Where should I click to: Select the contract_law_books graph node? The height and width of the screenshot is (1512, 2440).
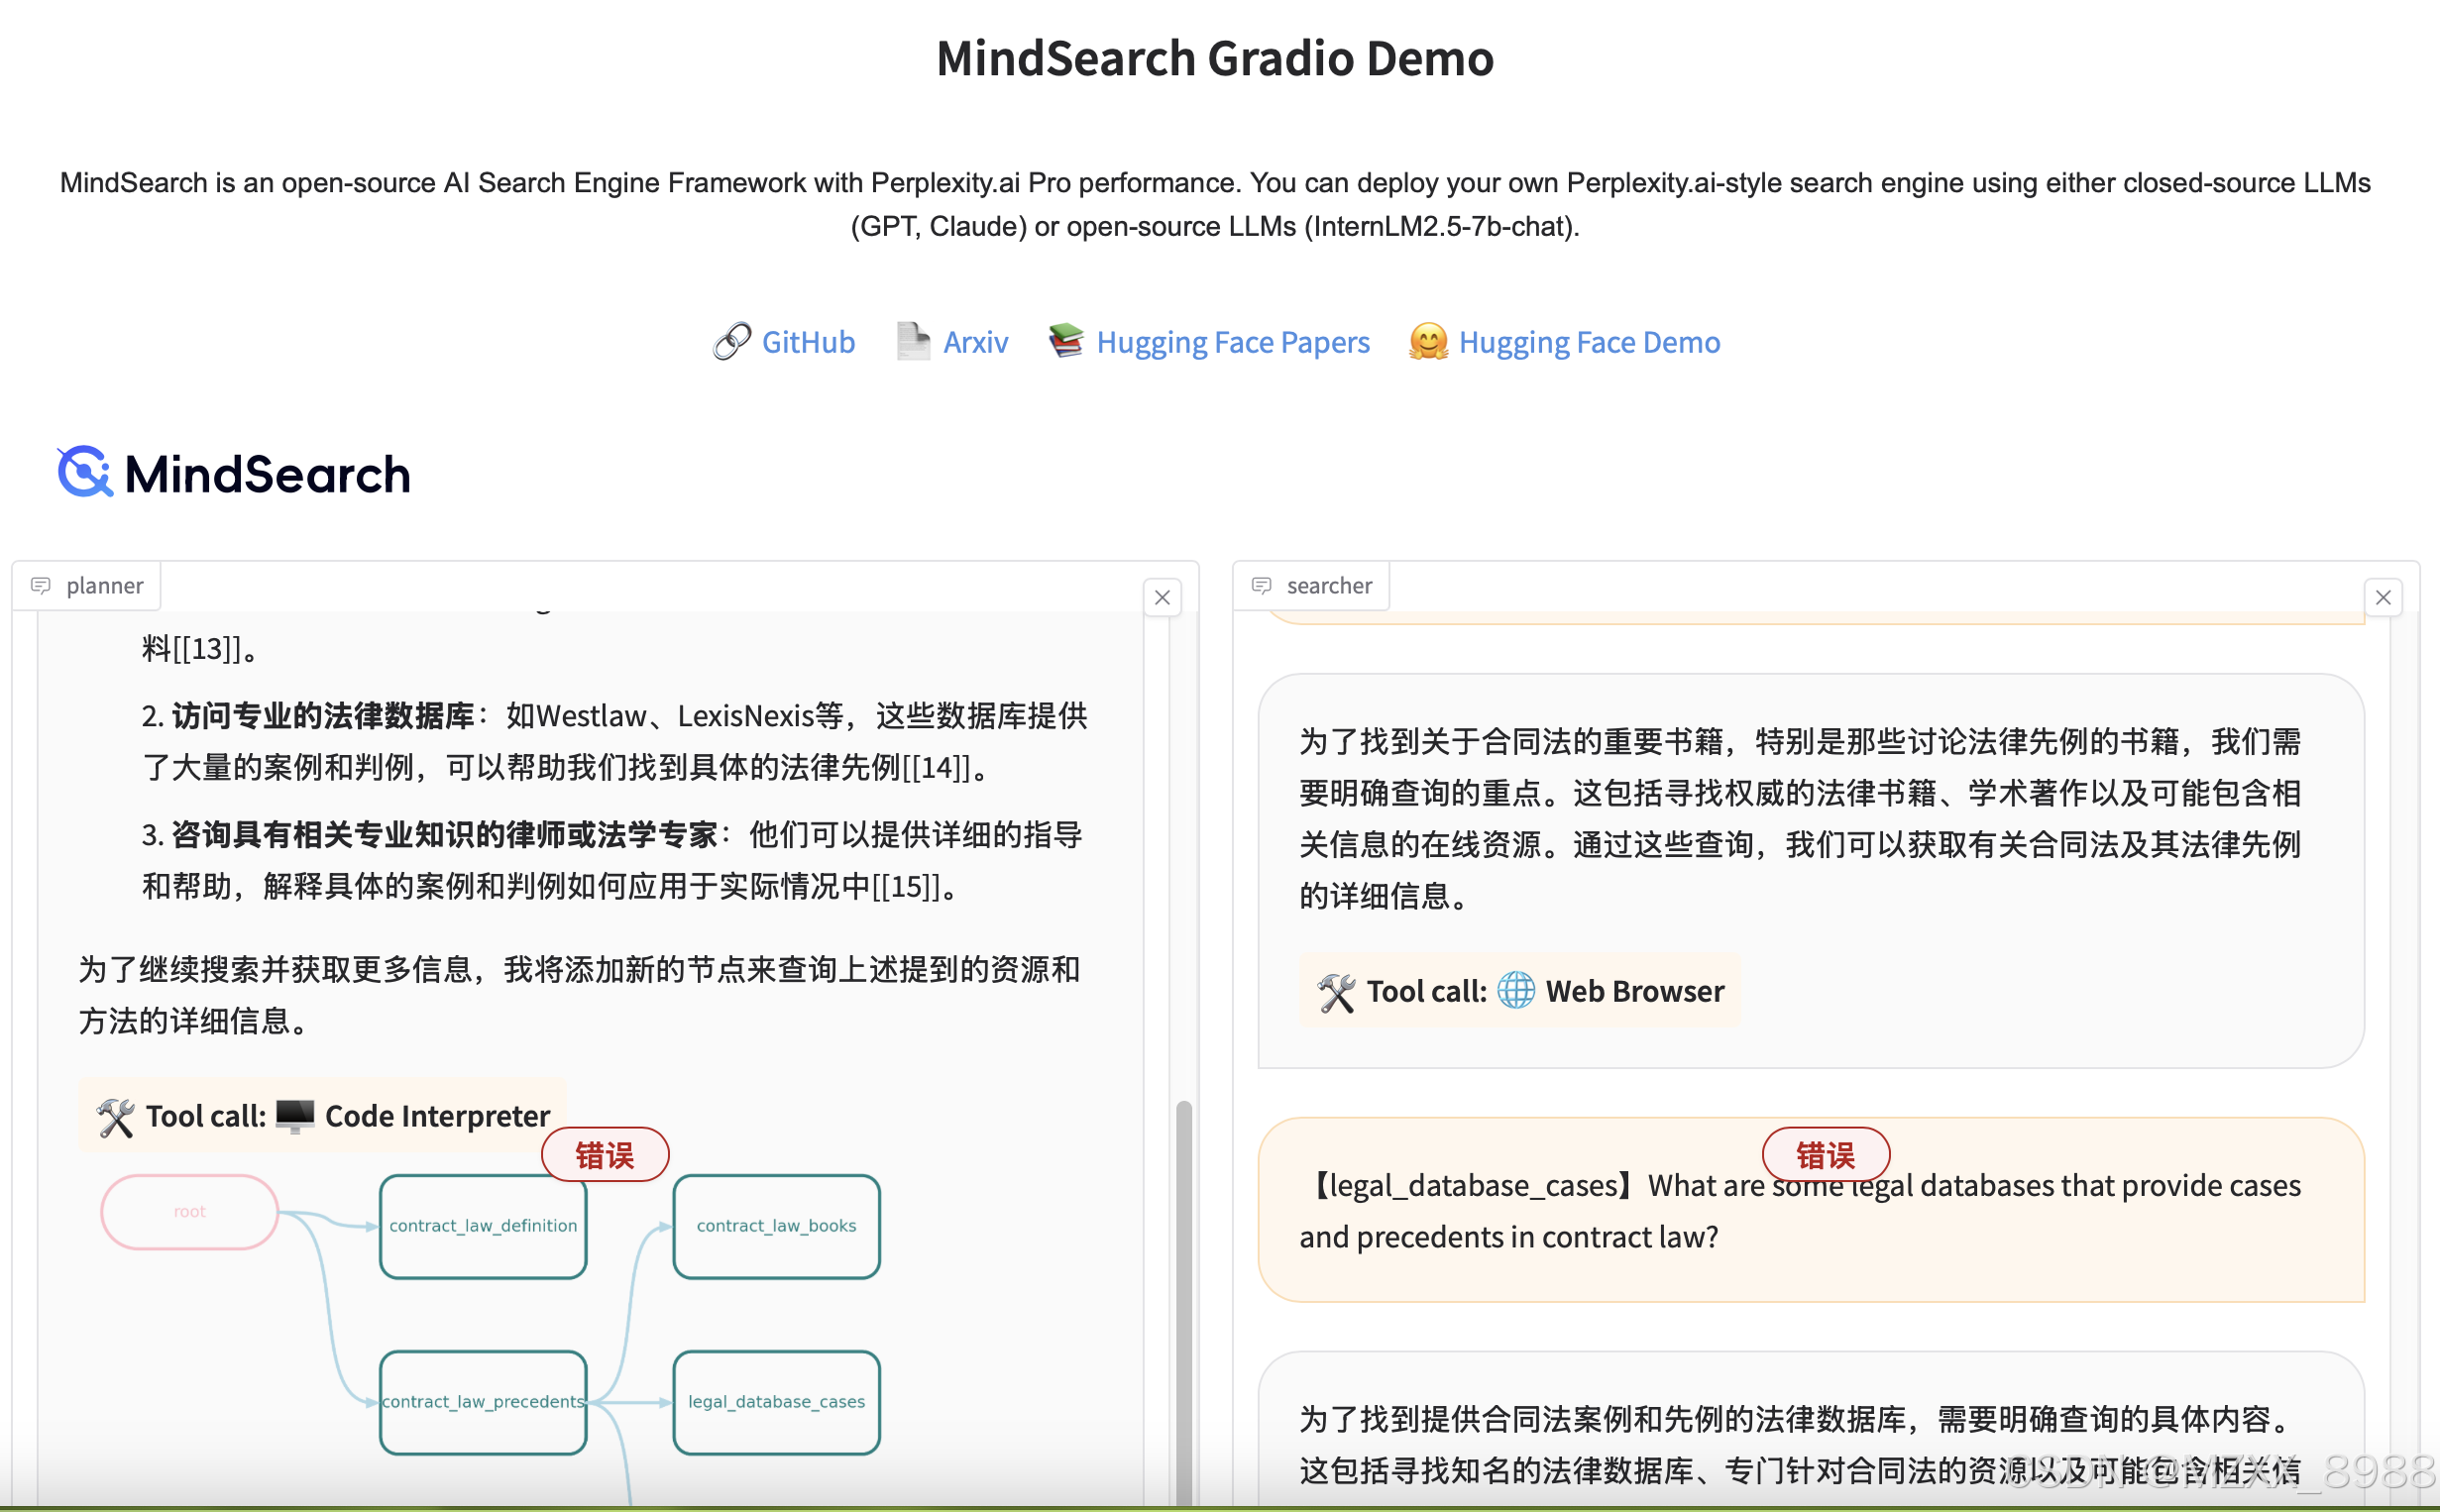tap(776, 1226)
